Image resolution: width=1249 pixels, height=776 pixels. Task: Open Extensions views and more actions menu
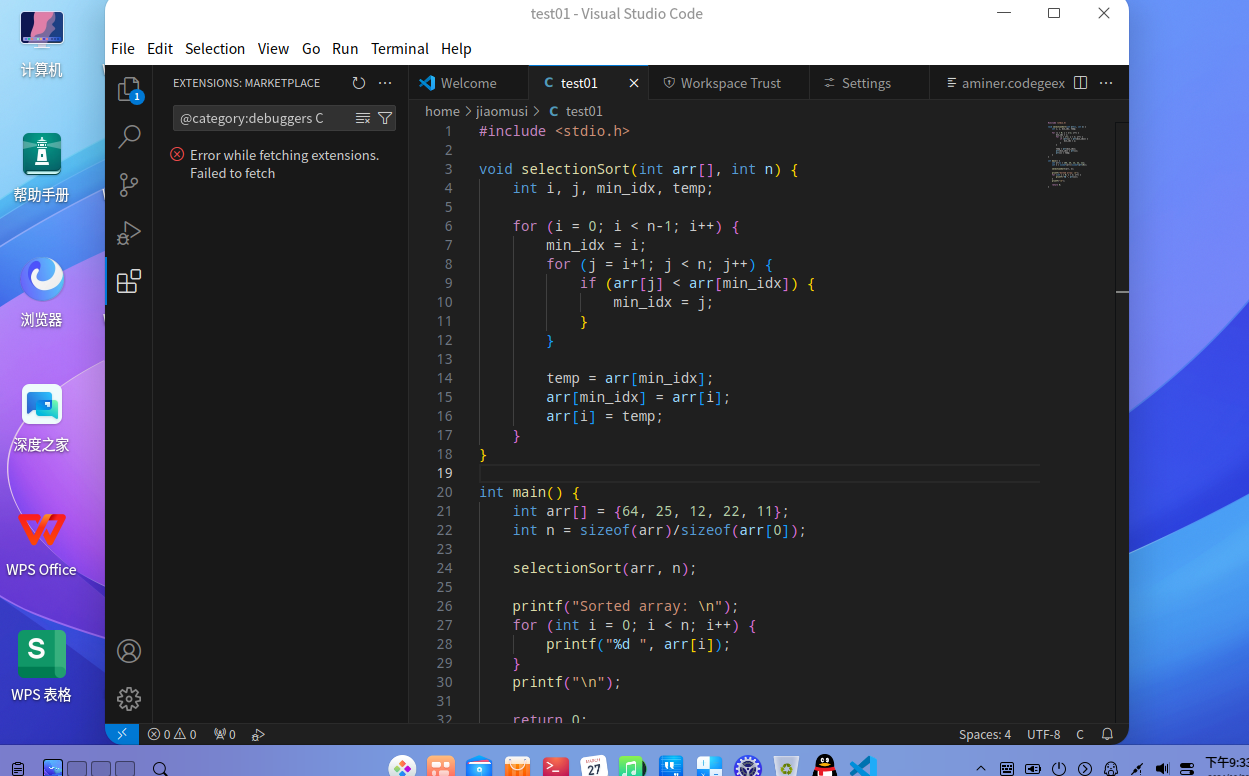pyautogui.click(x=385, y=83)
